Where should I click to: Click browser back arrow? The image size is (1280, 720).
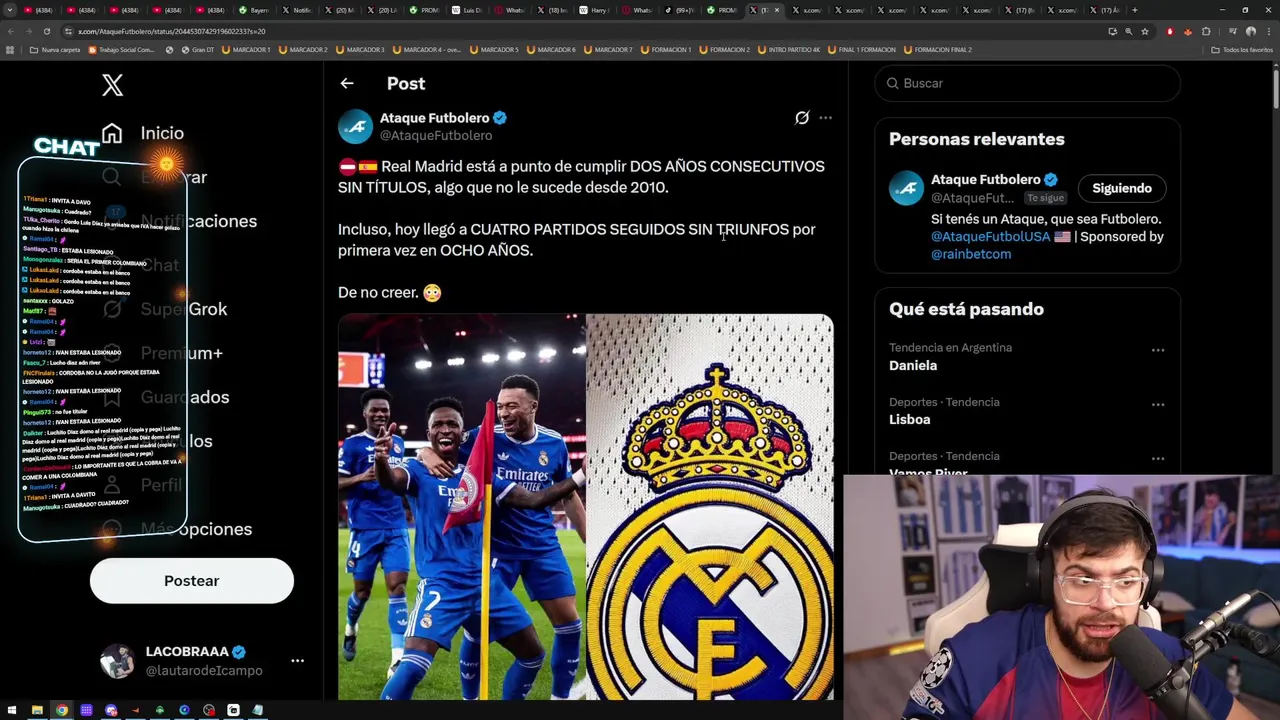point(10,31)
